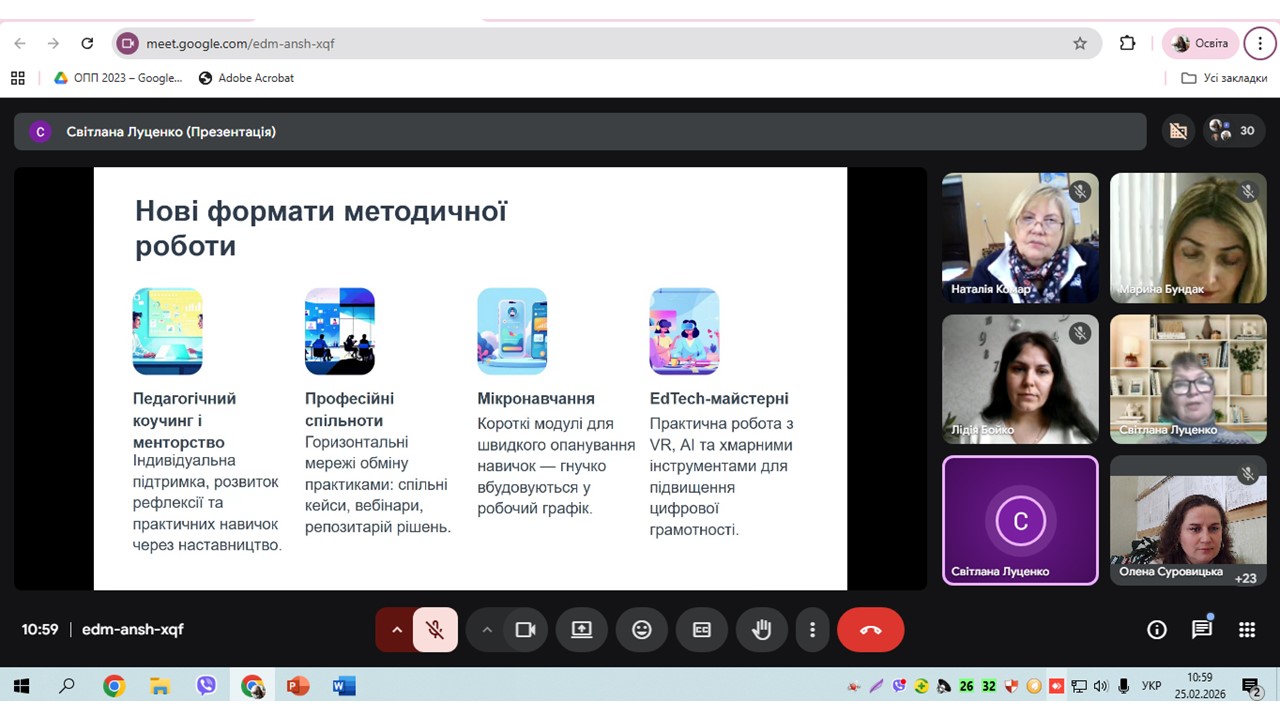
Task: Open Усі закладки bookmarks folder
Action: pyautogui.click(x=1224, y=78)
